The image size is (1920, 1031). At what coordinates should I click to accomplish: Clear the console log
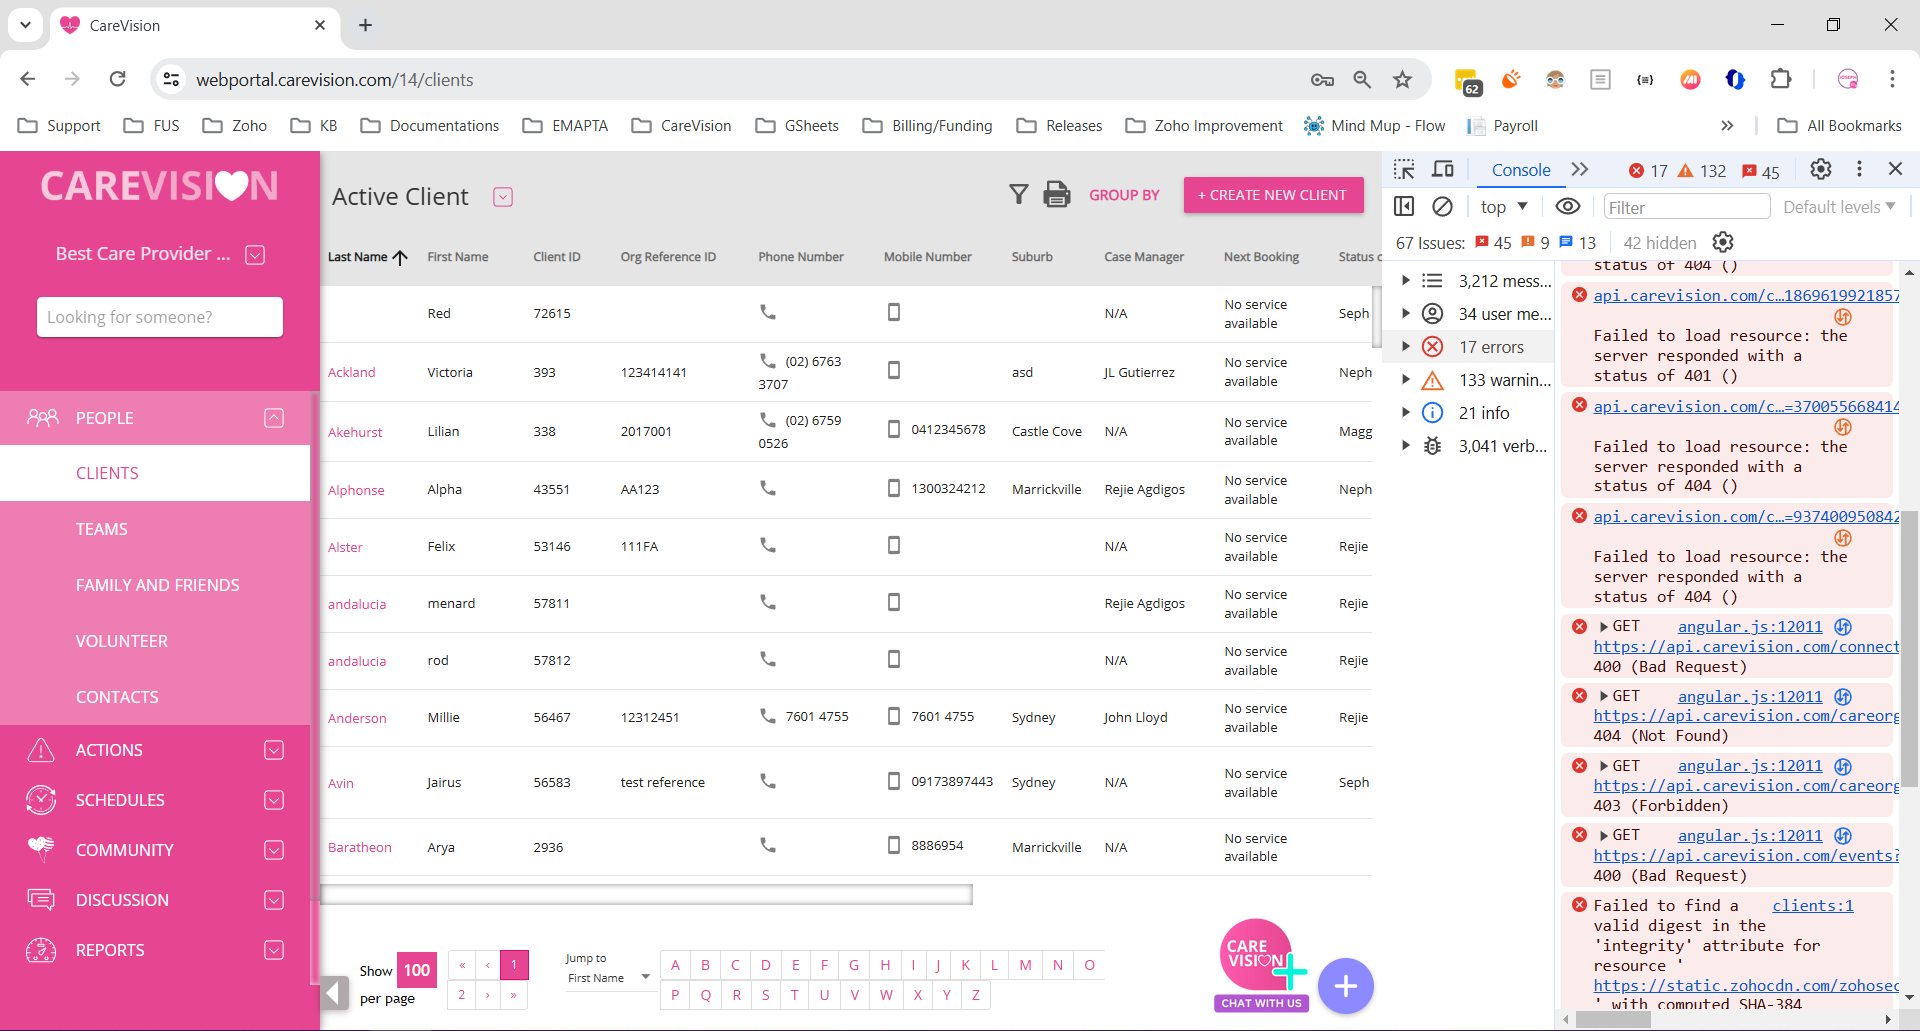pos(1442,206)
